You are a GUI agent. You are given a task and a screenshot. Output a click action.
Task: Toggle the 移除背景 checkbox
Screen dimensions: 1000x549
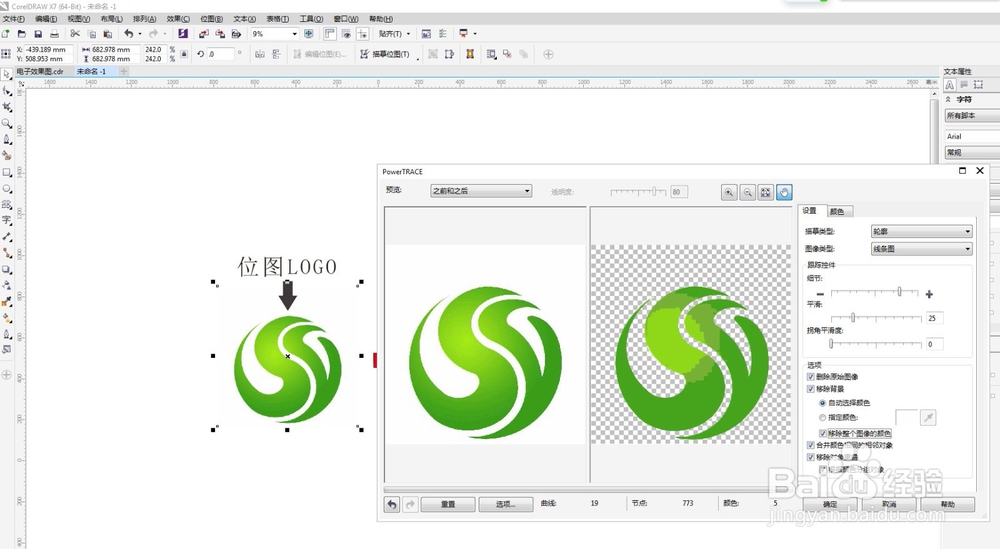(811, 389)
